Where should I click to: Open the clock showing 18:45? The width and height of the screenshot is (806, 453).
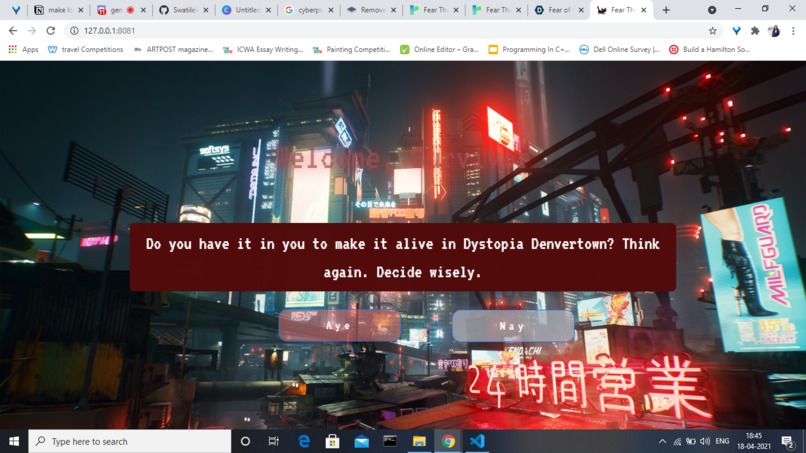[754, 441]
